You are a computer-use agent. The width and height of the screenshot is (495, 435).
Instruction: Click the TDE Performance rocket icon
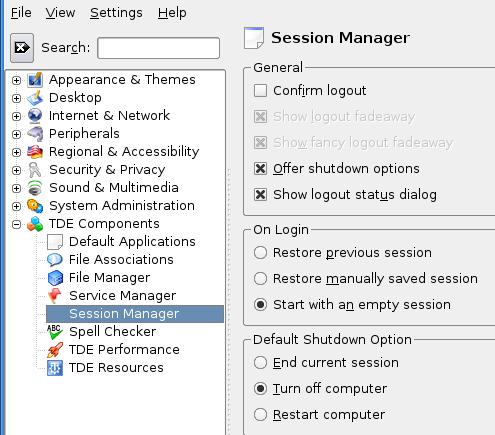[x=55, y=350]
